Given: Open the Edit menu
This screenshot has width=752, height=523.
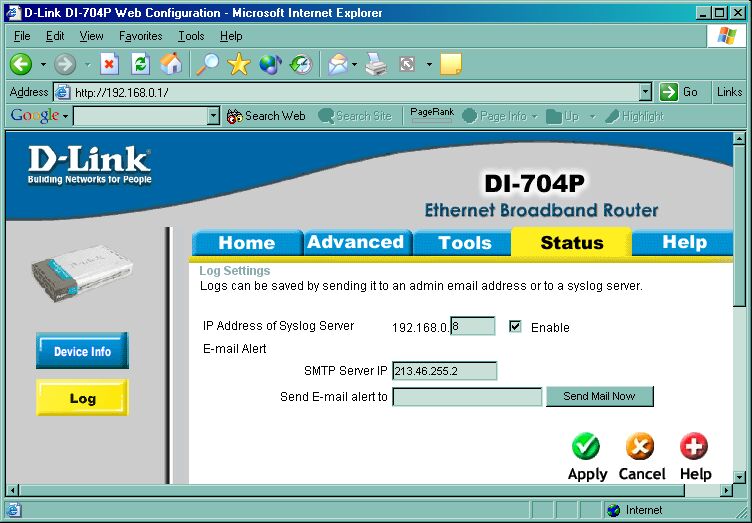Looking at the screenshot, I should tap(55, 36).
